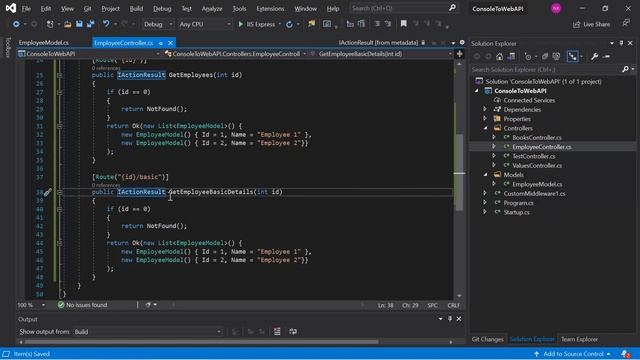Screen dimensions: 640x360
Task: Select Startup.cs in Solution Explorer
Action: (x=516, y=212)
